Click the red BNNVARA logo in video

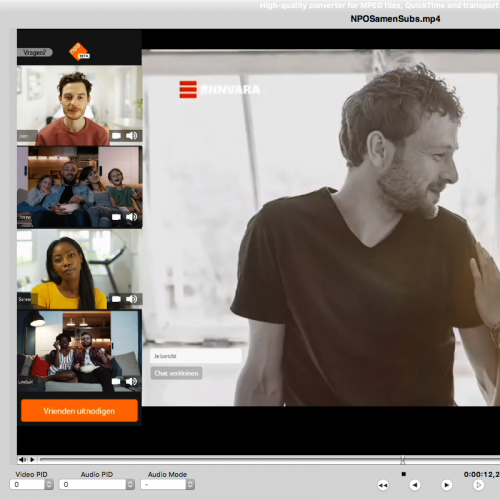(220, 90)
